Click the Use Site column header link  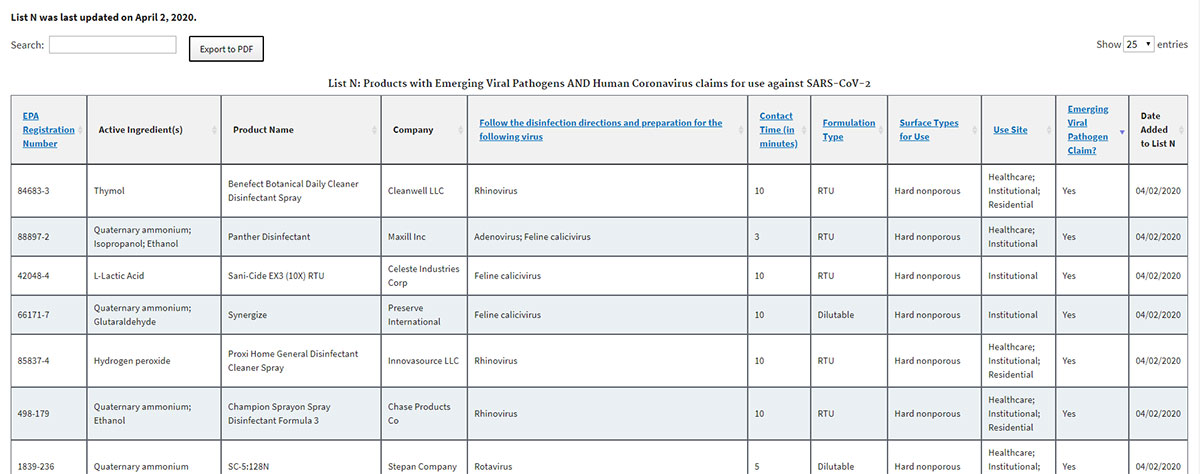[1010, 130]
